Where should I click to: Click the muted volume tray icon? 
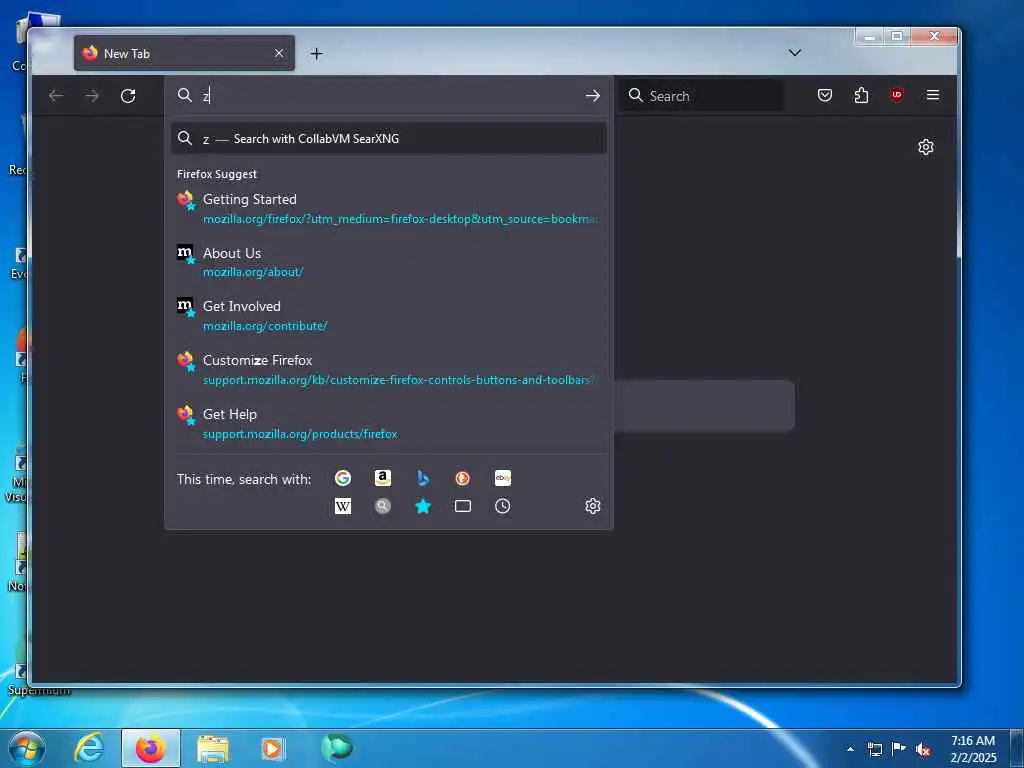923,749
